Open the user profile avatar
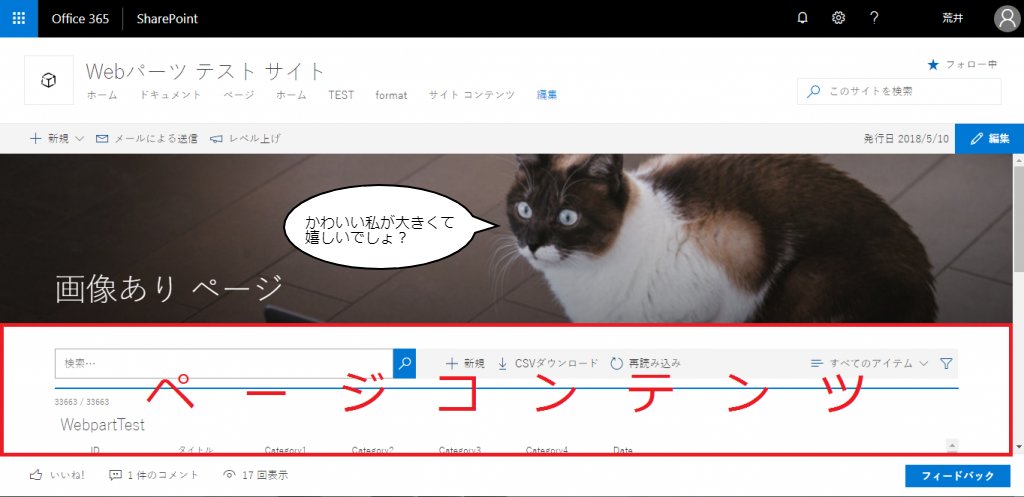Viewport: 1024px width, 497px height. click(x=1006, y=18)
